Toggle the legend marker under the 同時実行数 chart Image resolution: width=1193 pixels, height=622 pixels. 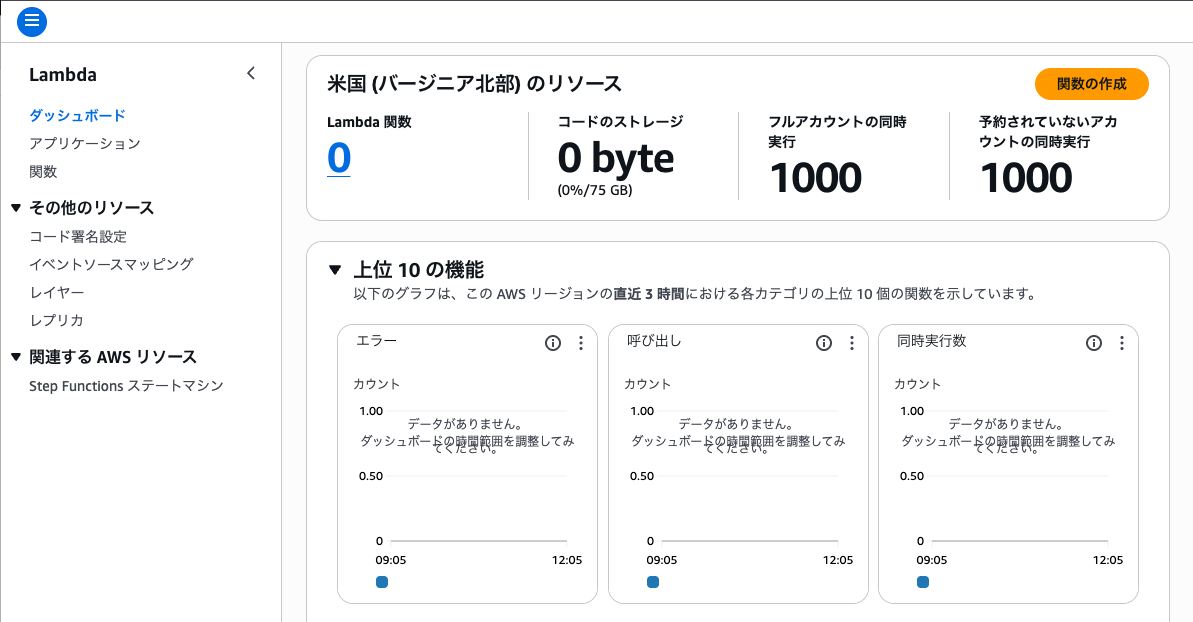coord(922,581)
